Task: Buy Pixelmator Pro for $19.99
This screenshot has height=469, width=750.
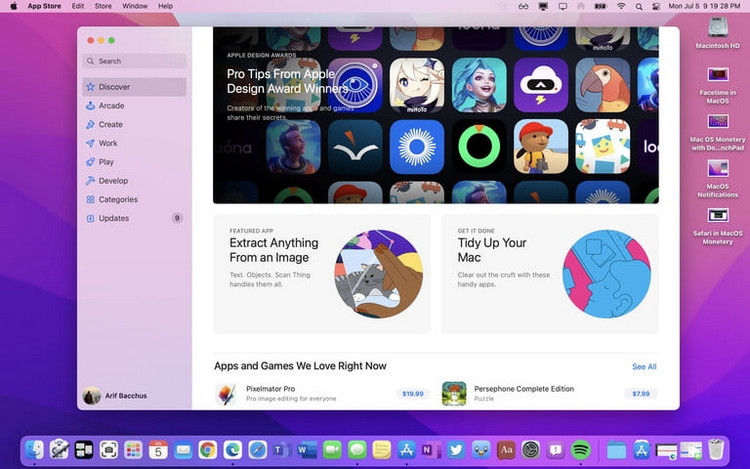Action: click(x=412, y=394)
